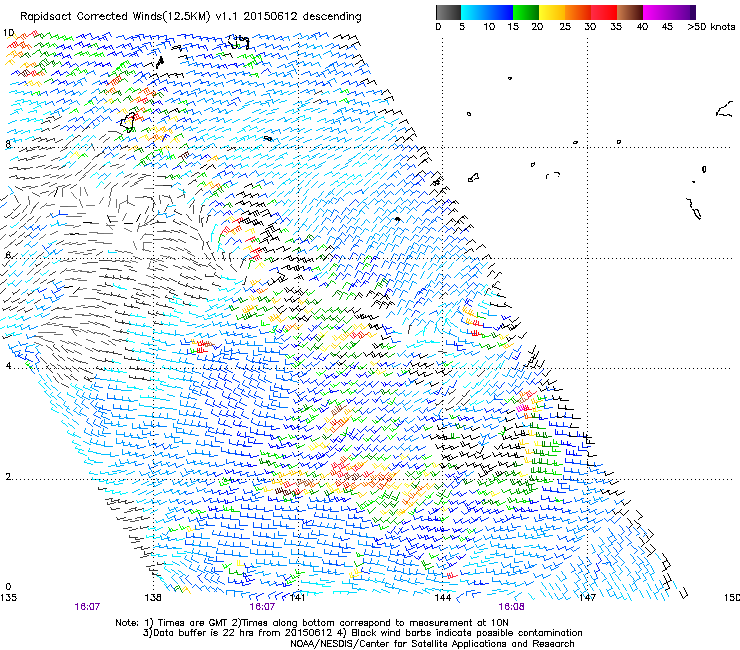Click the longitude label '141' at bottom
This screenshot has width=740, height=650.
297,598
